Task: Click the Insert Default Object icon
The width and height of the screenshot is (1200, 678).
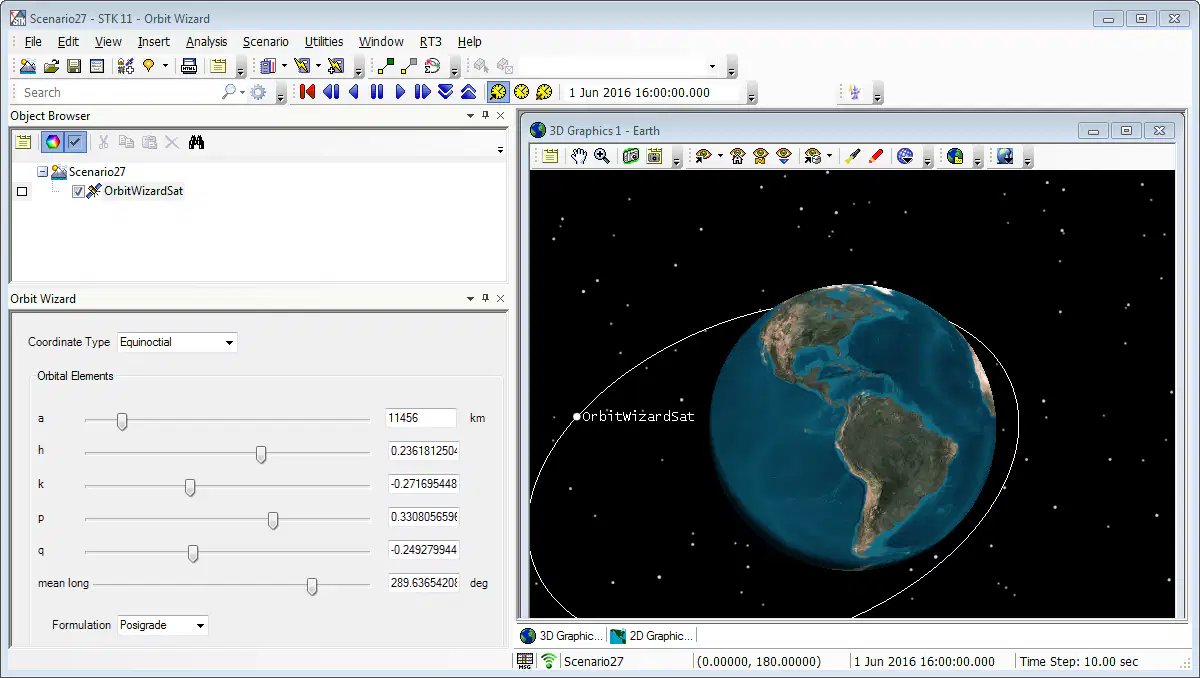Action: coord(126,66)
